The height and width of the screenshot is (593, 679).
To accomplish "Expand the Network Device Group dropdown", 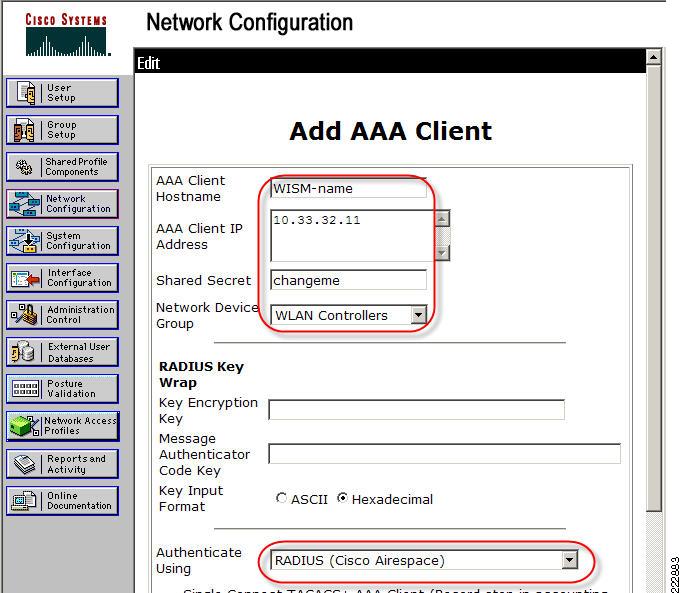I will [418, 315].
